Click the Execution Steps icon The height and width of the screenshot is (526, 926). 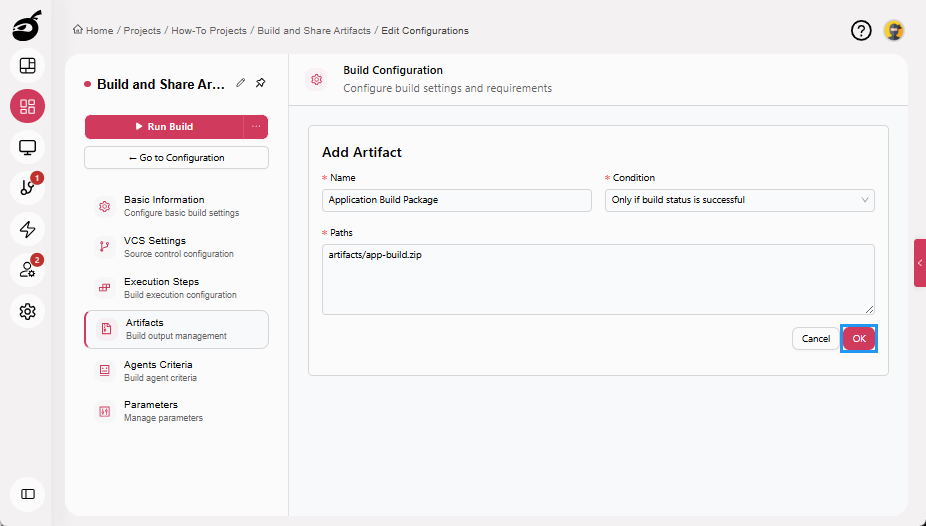[x=105, y=288]
